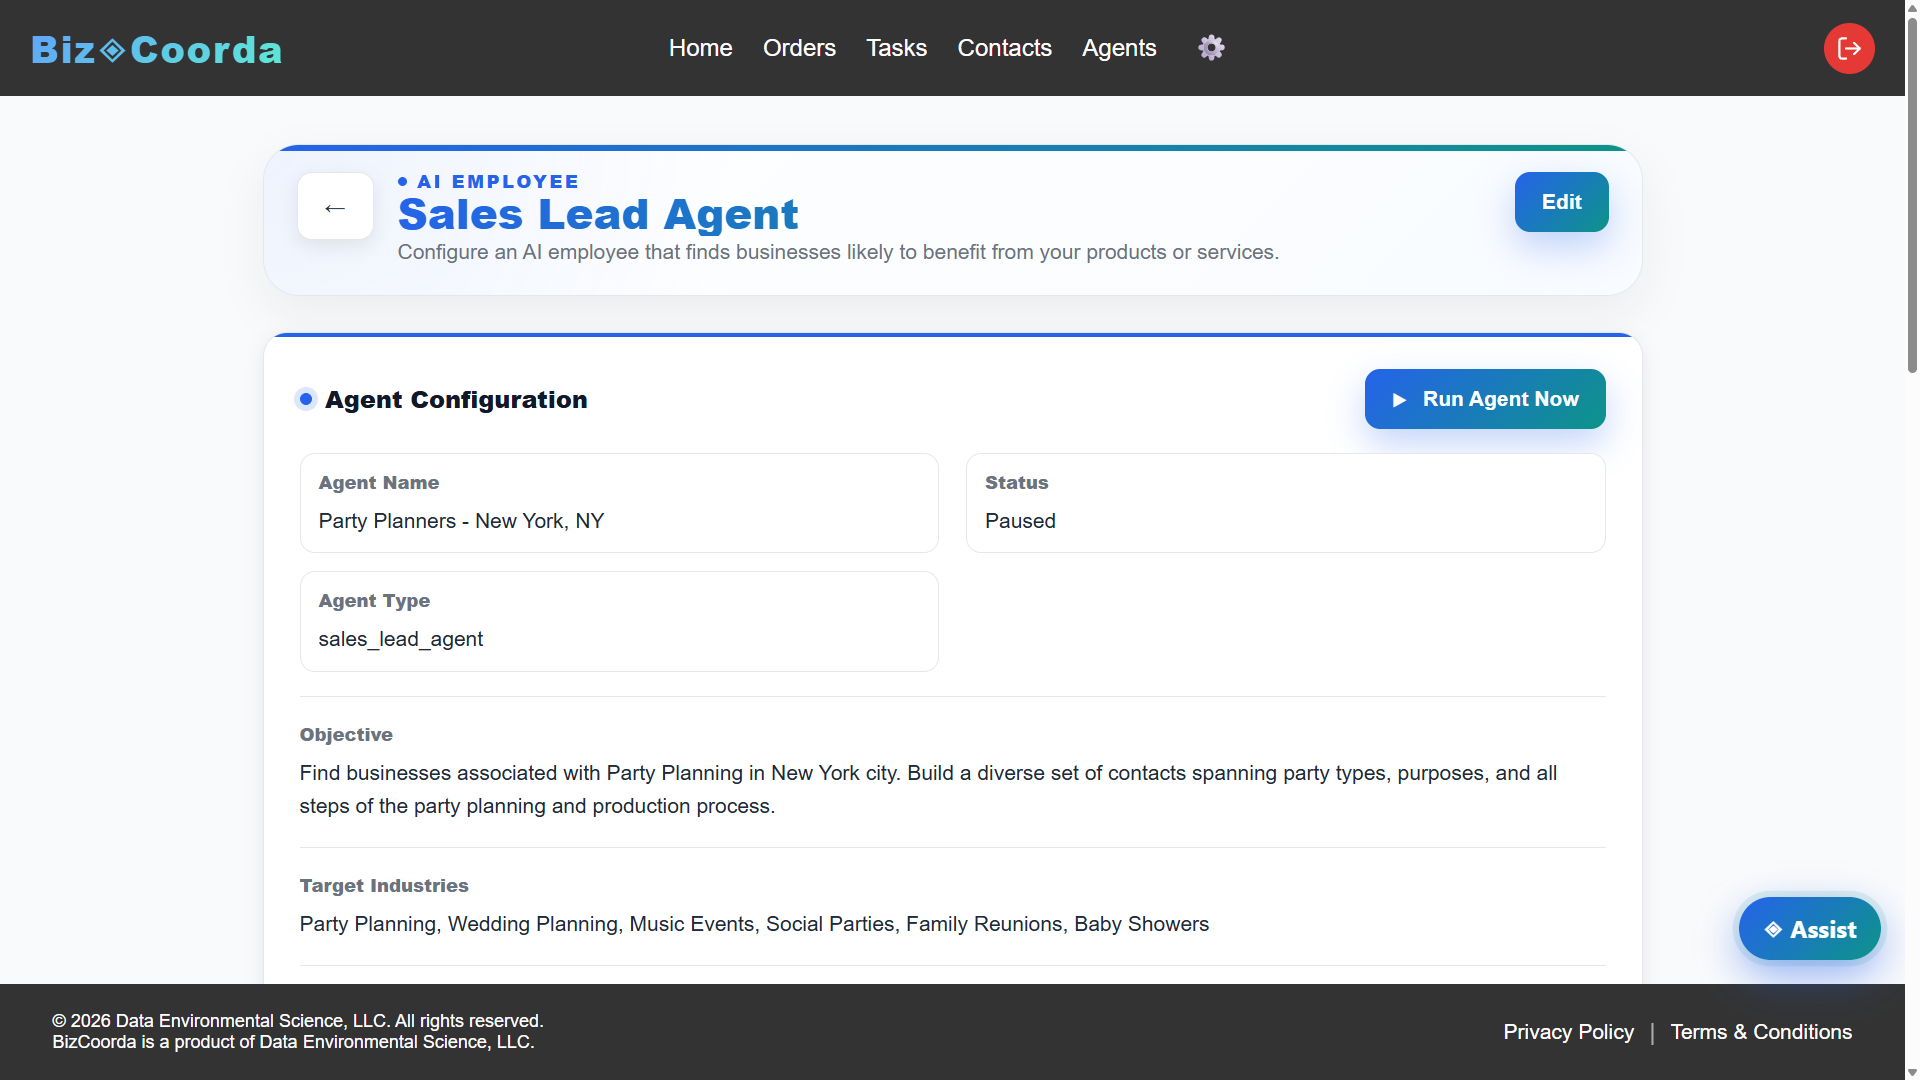Open the Assist chat button
Viewport: 1920px width, 1080px height.
[1809, 929]
